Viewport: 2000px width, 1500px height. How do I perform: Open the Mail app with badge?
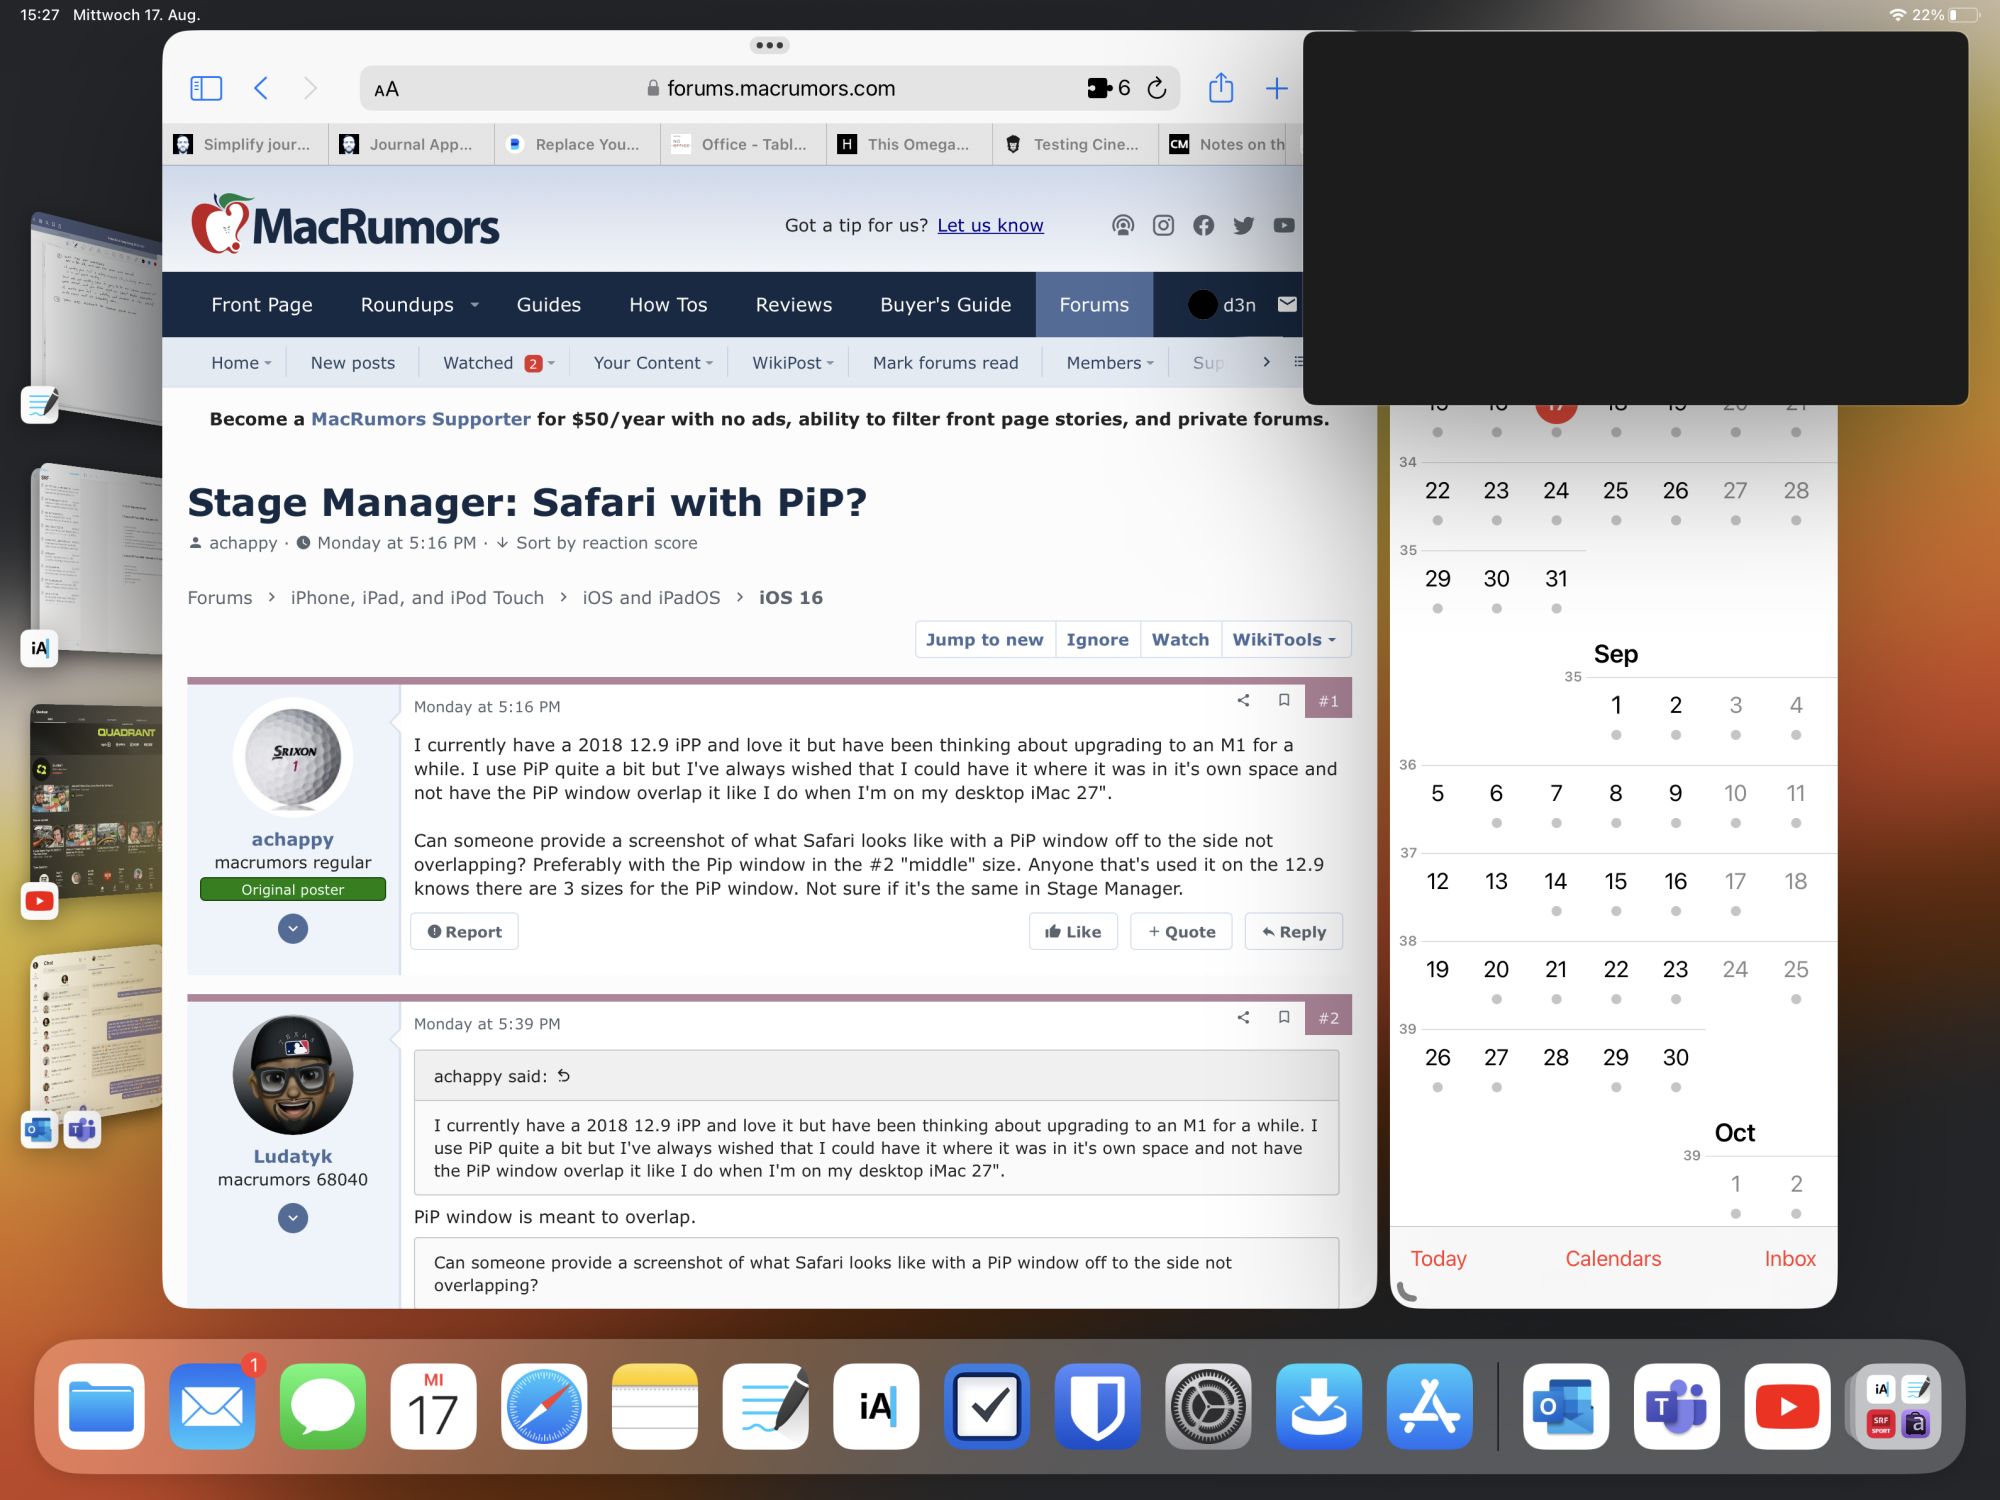212,1406
